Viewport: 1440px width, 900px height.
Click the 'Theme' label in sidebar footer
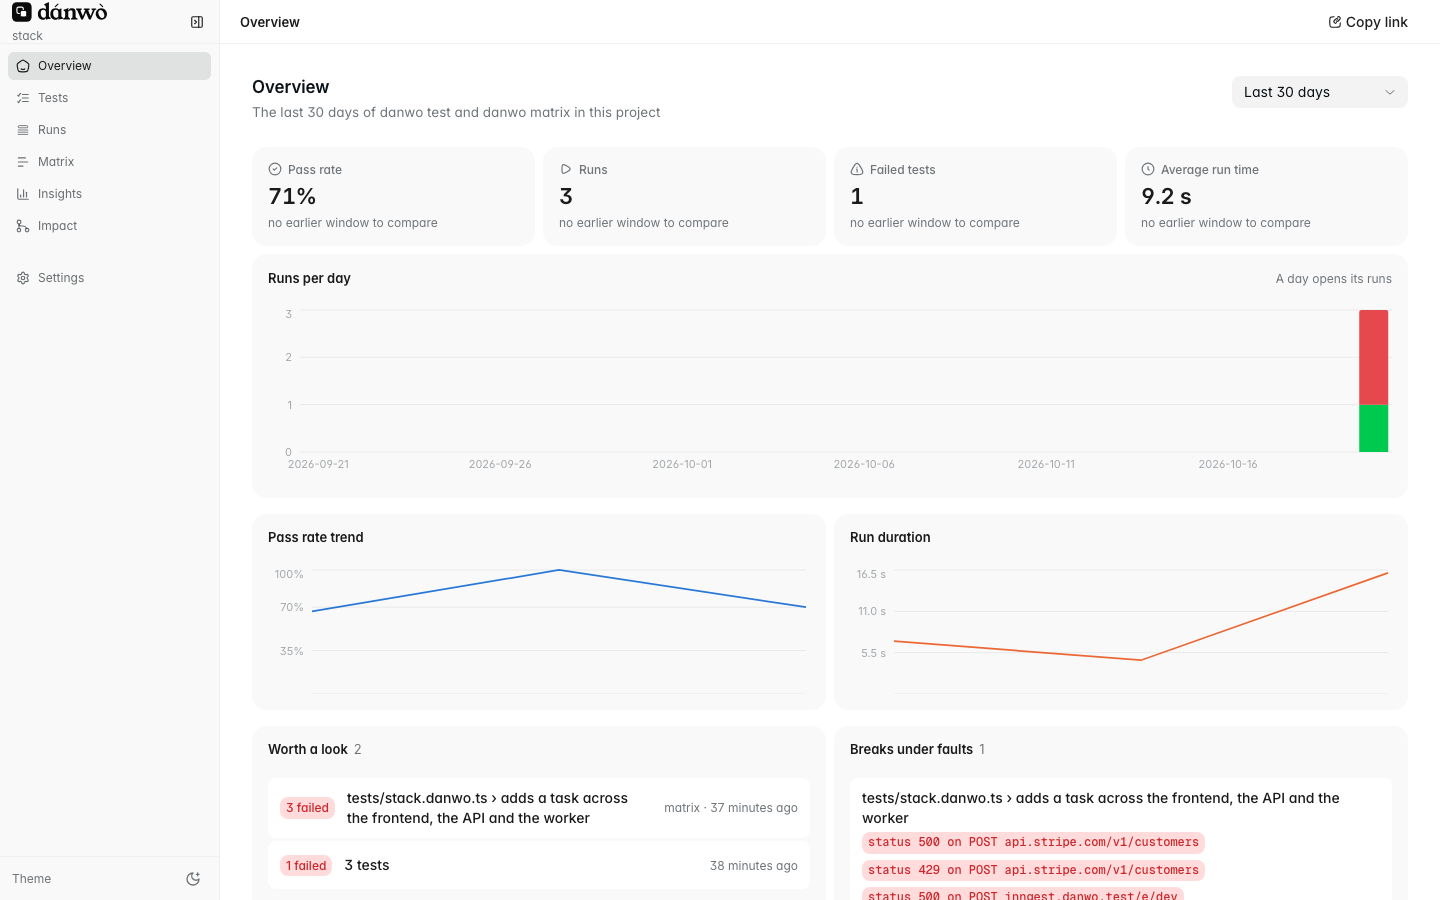tap(31, 879)
